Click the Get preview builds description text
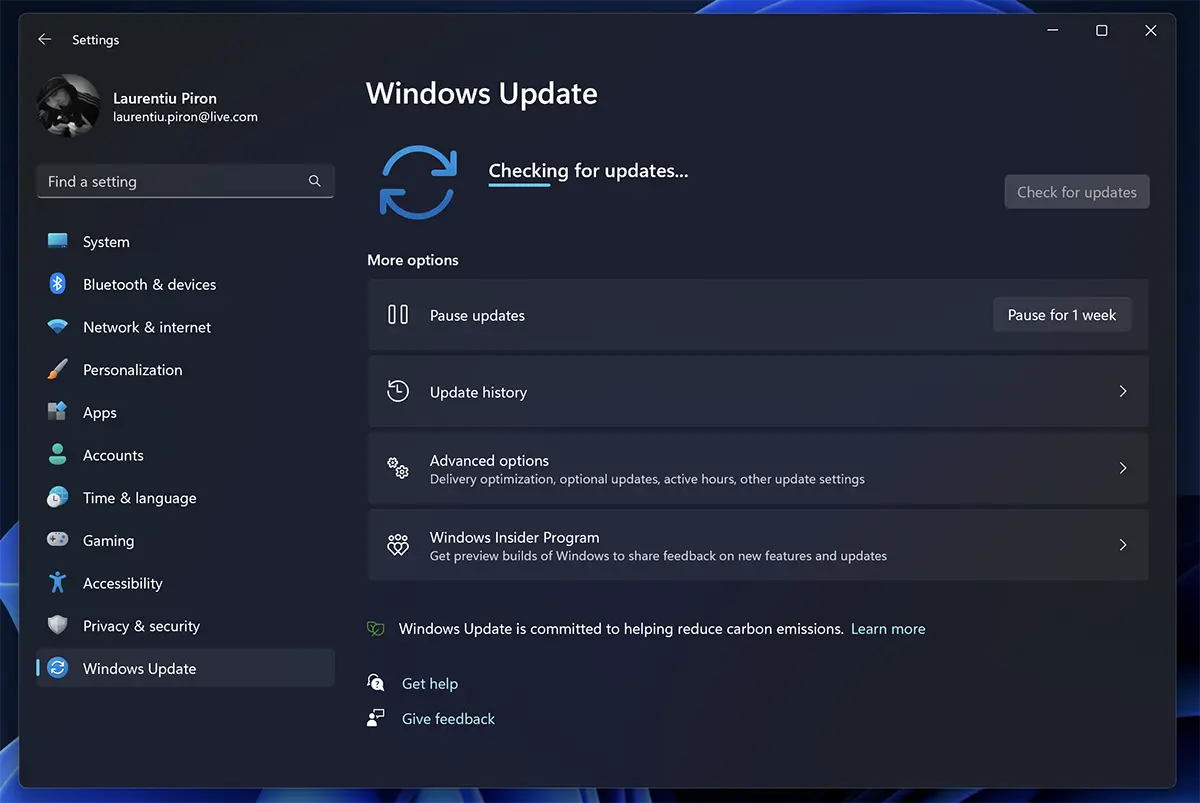This screenshot has height=803, width=1200. pyautogui.click(x=658, y=556)
